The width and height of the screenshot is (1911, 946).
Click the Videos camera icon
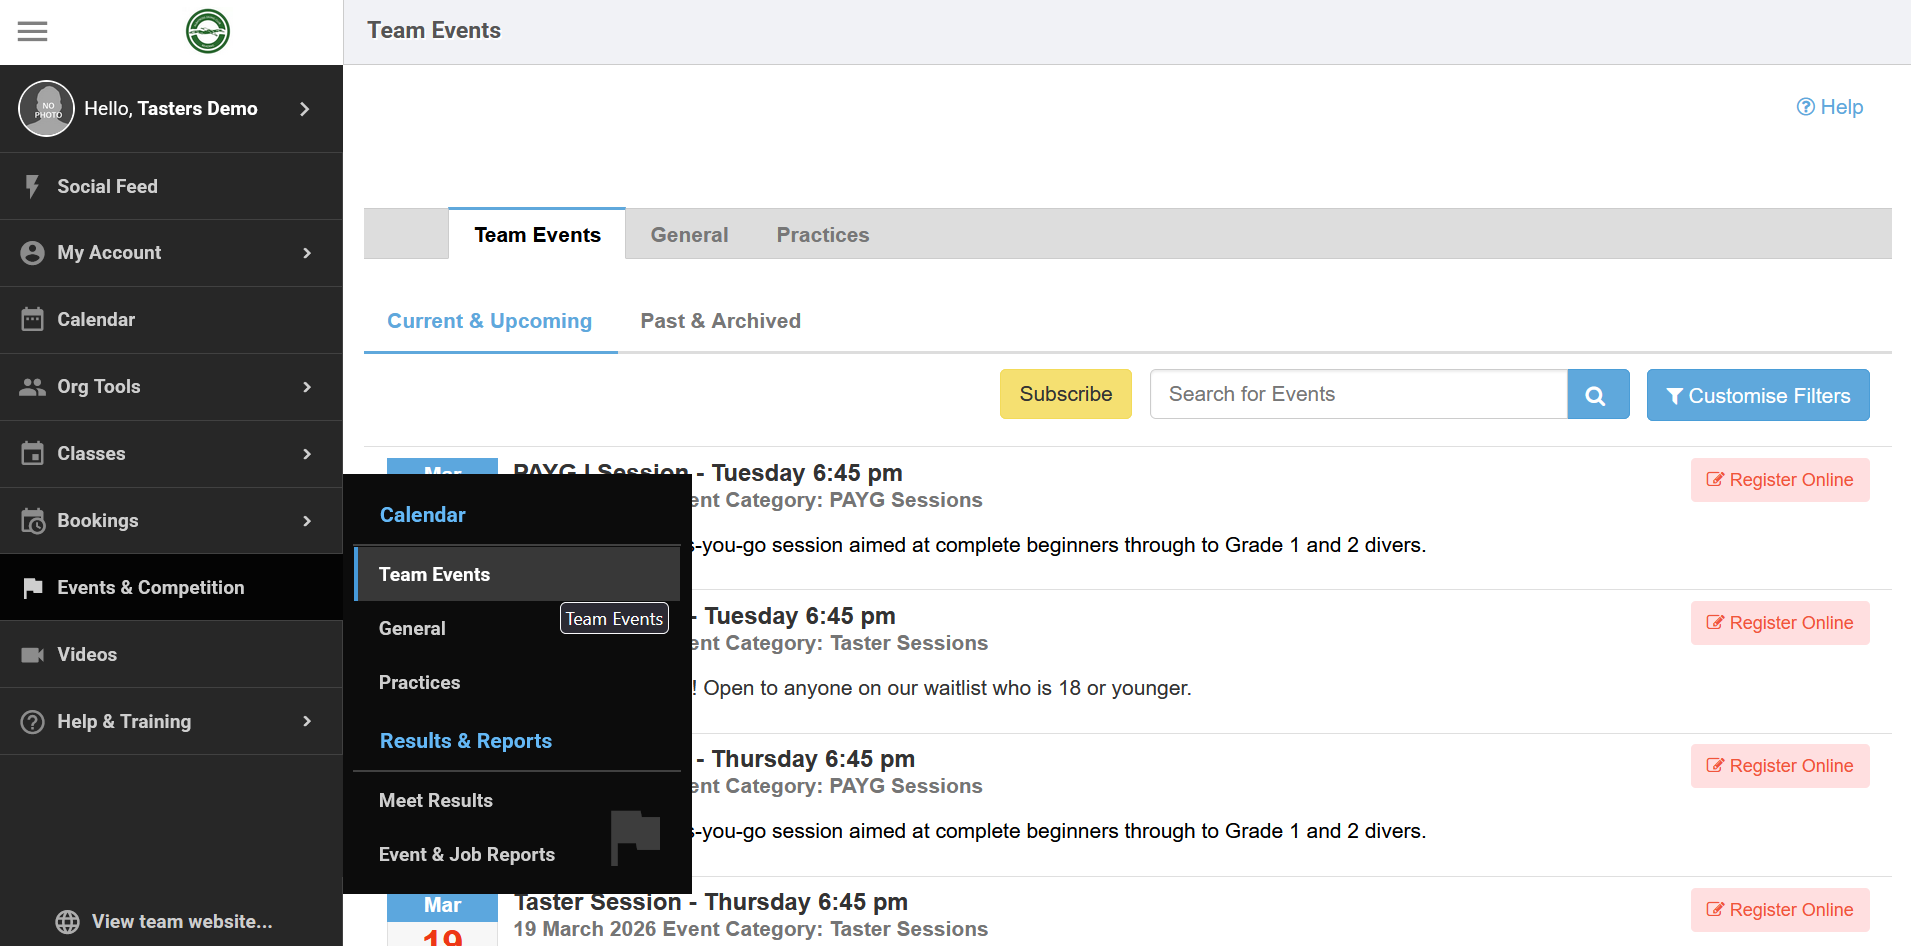[x=32, y=655]
